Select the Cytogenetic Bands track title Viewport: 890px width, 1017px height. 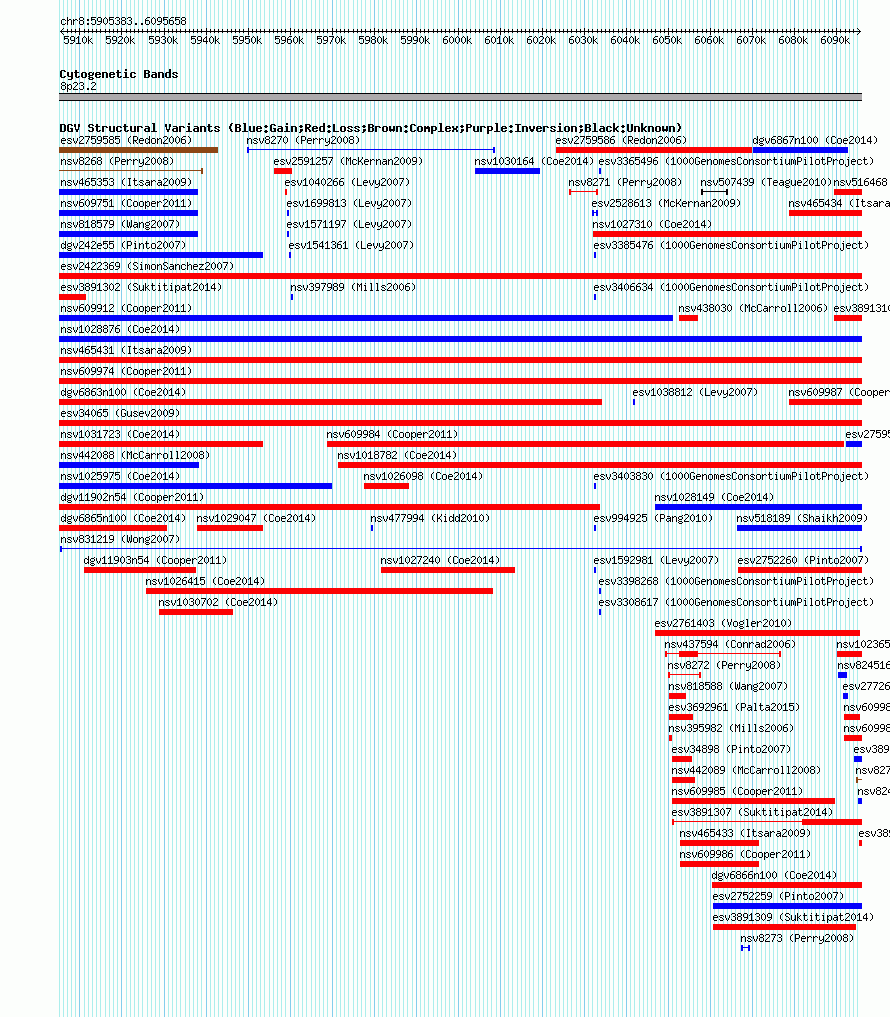(119, 74)
